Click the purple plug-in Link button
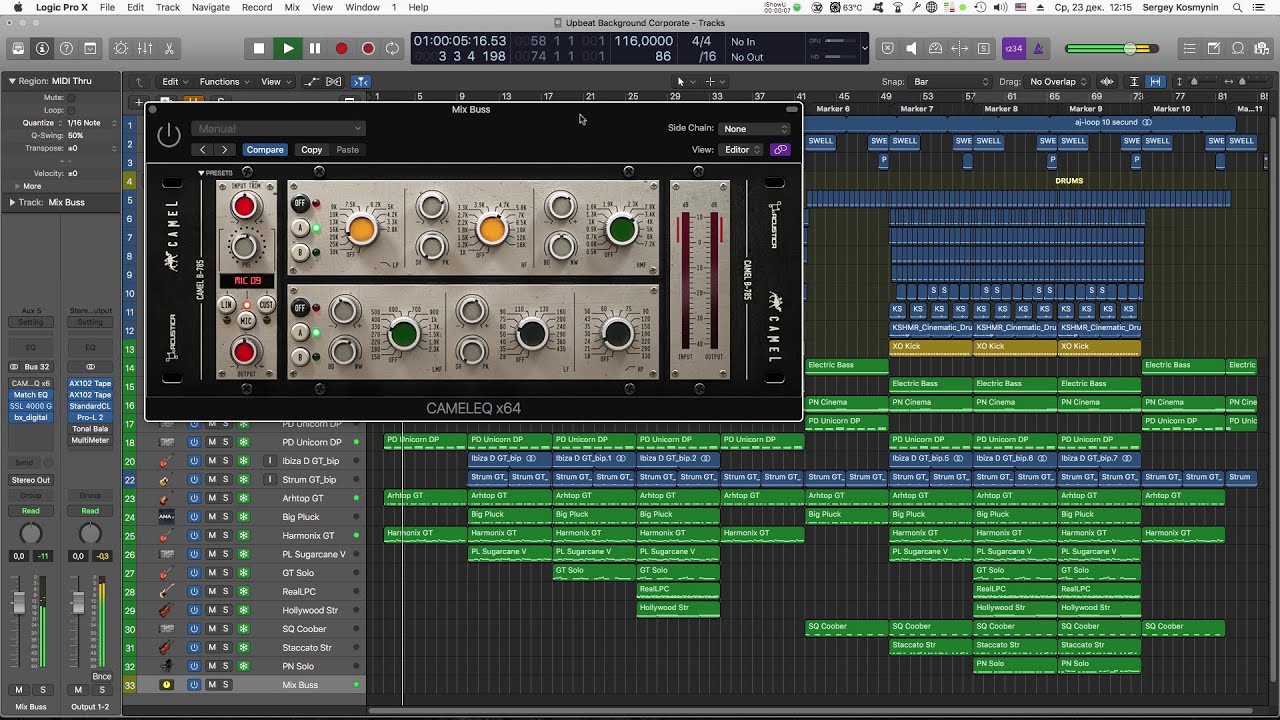This screenshot has width=1280, height=720. [x=780, y=150]
